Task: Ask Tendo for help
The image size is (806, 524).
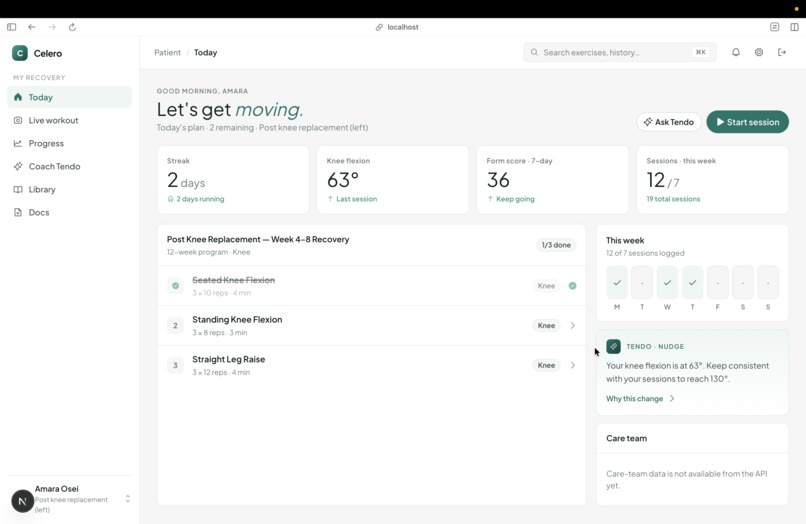Action: pyautogui.click(x=669, y=122)
